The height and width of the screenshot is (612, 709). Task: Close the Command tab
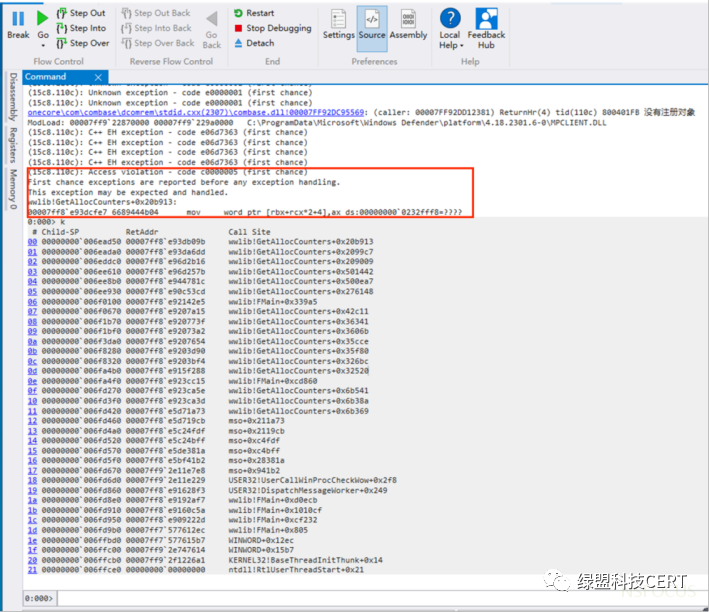[x=98, y=77]
